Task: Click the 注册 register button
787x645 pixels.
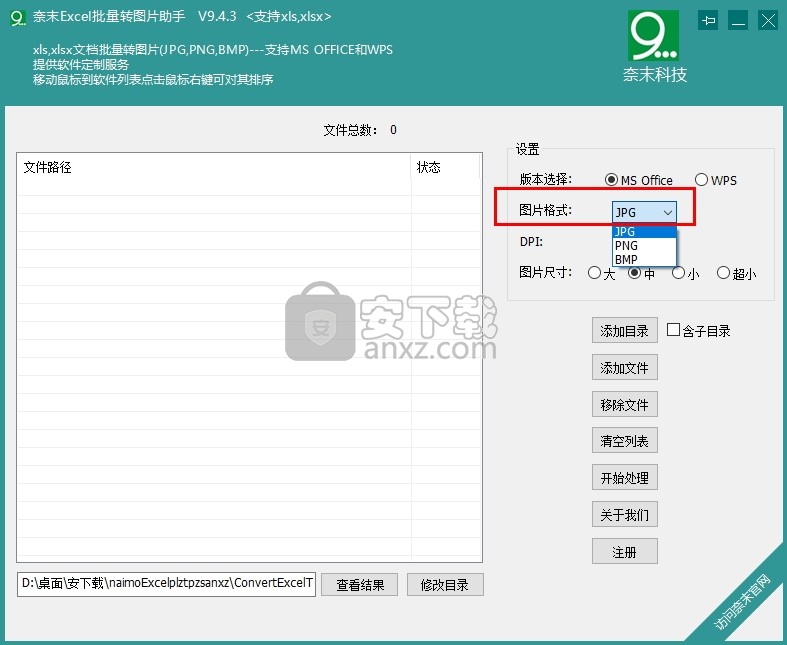Action: [625, 552]
